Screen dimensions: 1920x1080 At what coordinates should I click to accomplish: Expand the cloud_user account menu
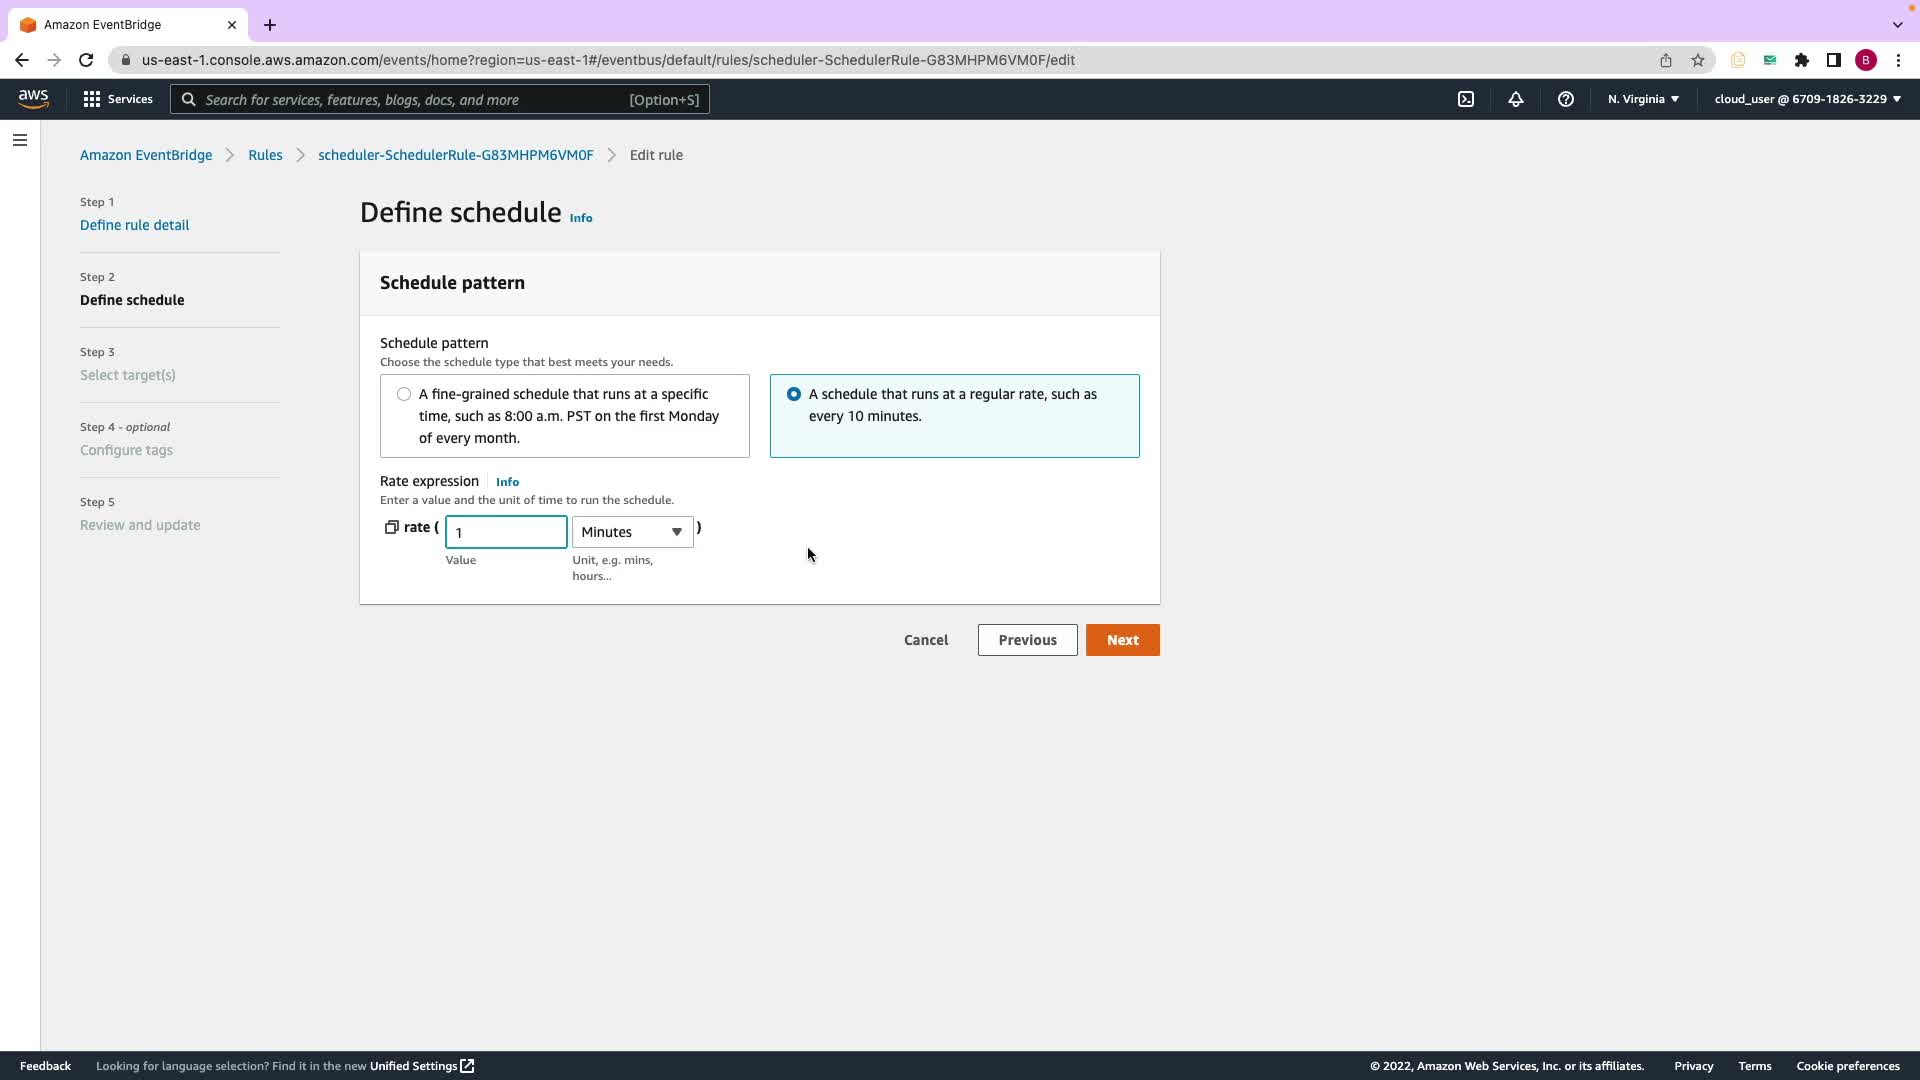pyautogui.click(x=1807, y=99)
